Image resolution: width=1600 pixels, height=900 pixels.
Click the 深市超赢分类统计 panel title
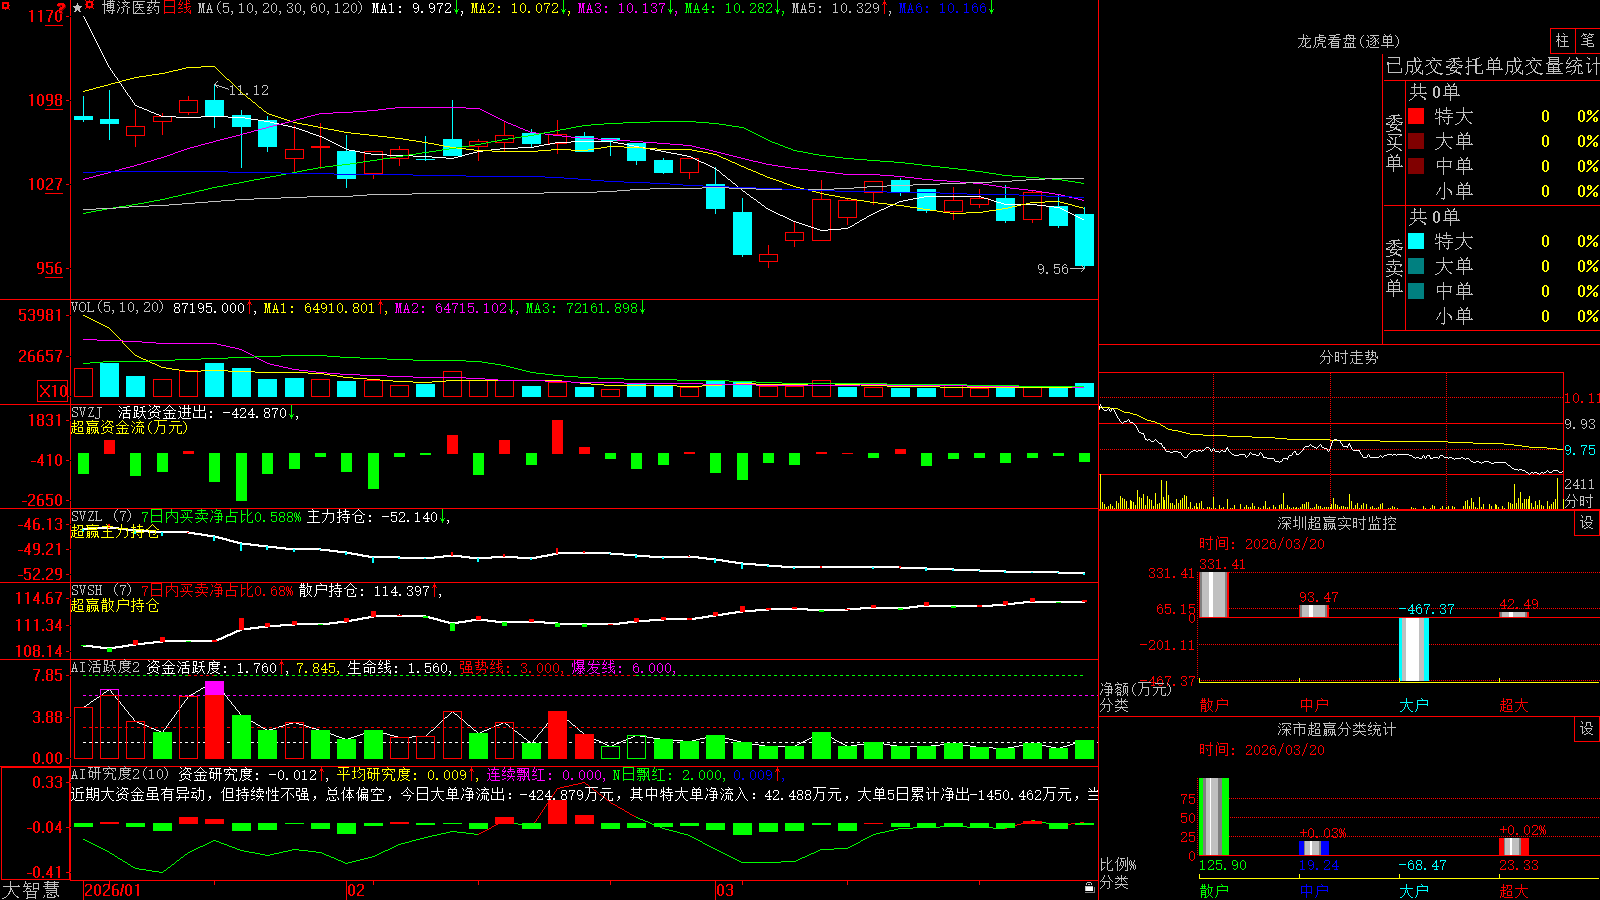coord(1336,729)
